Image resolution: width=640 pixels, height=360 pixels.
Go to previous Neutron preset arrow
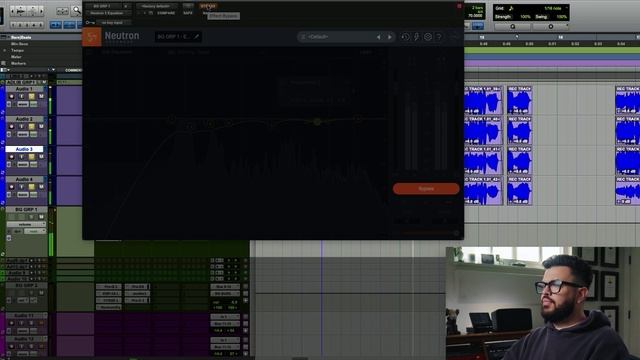click(x=379, y=37)
